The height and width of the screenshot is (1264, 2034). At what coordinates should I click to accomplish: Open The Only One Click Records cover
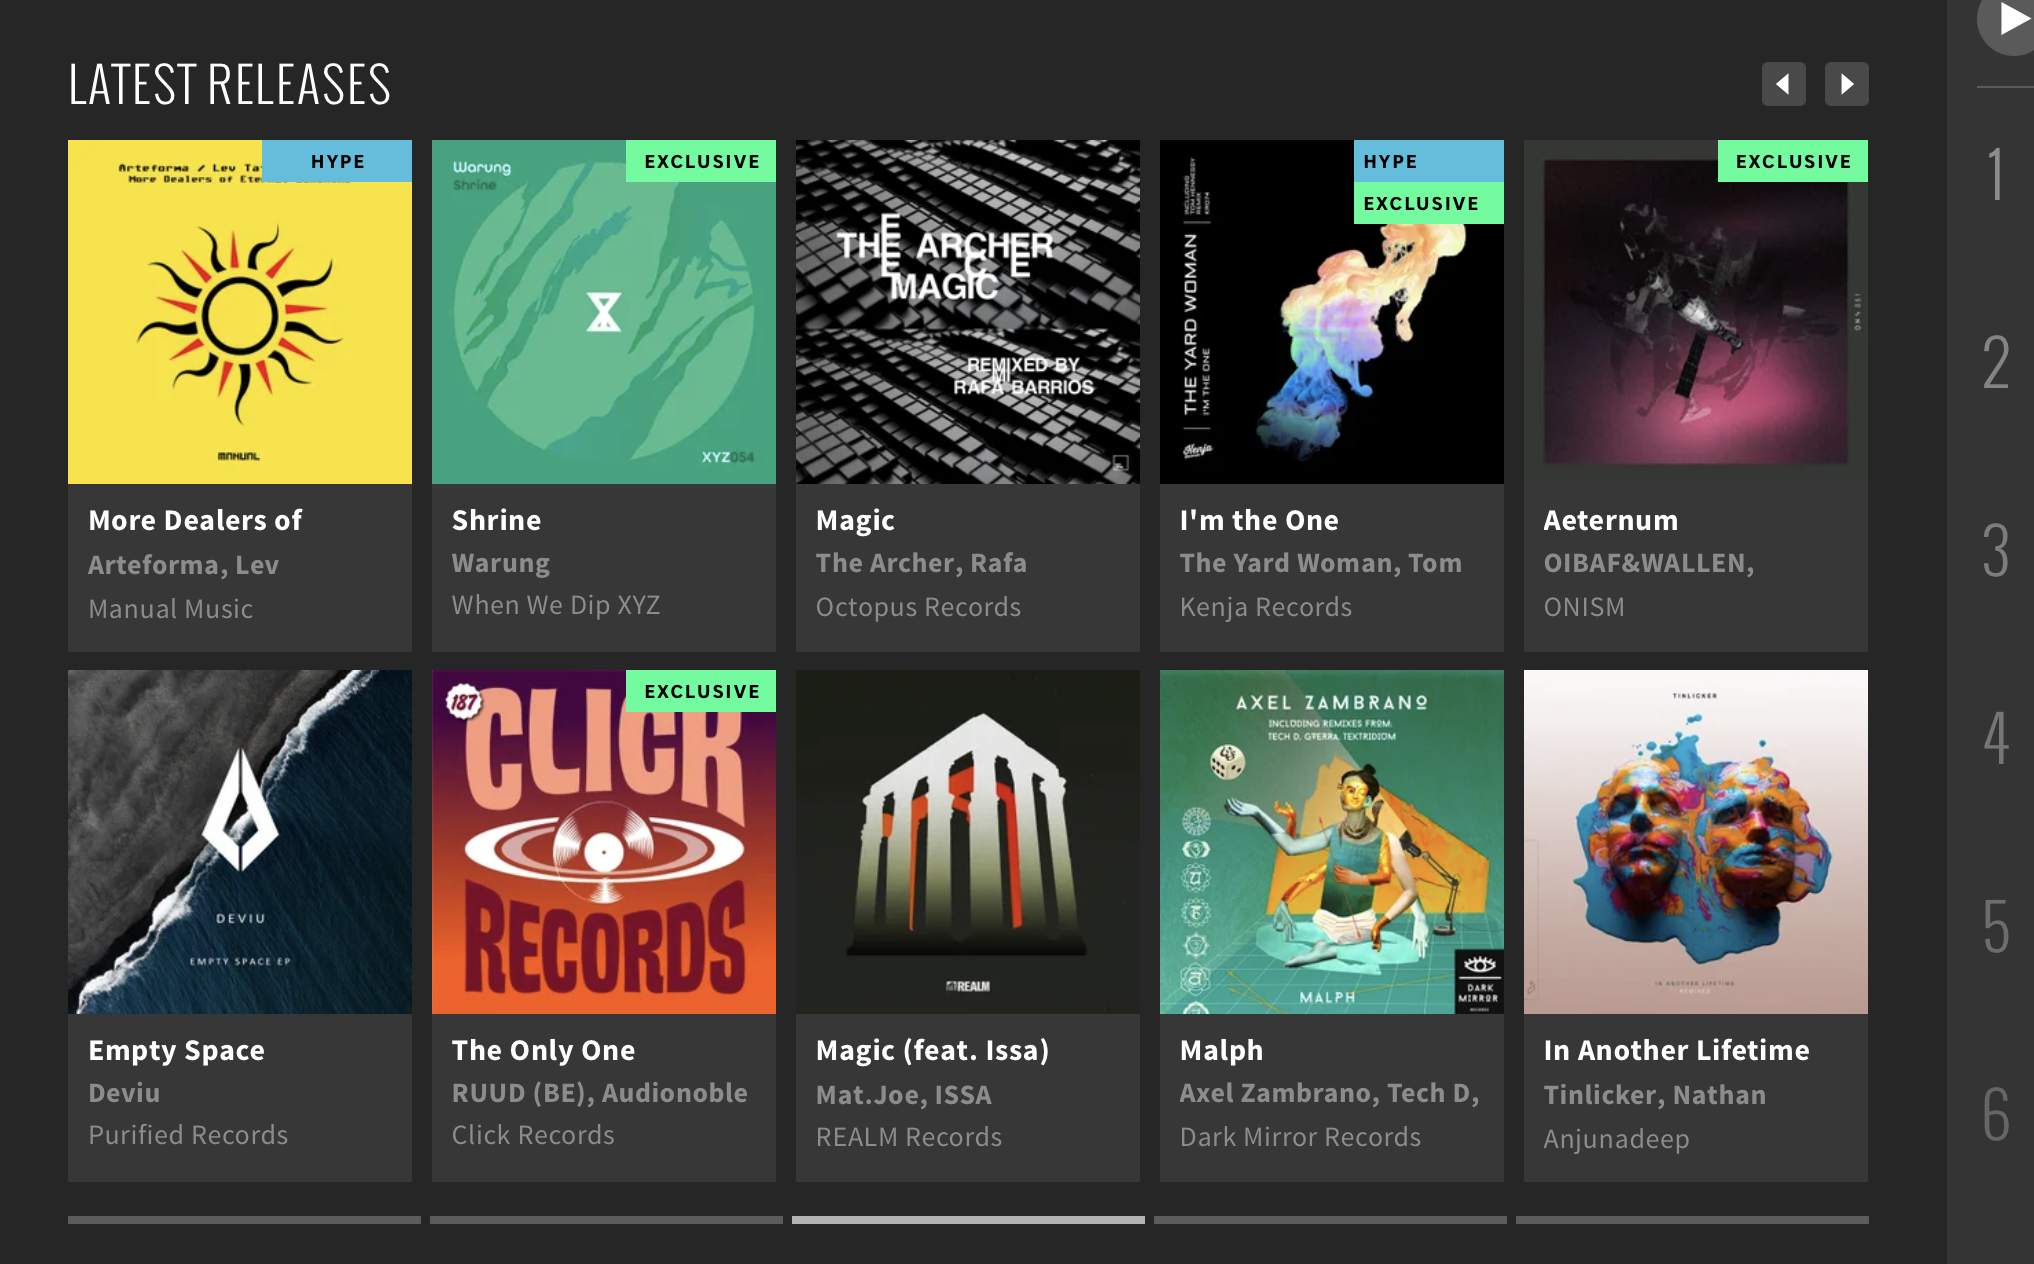pos(604,842)
